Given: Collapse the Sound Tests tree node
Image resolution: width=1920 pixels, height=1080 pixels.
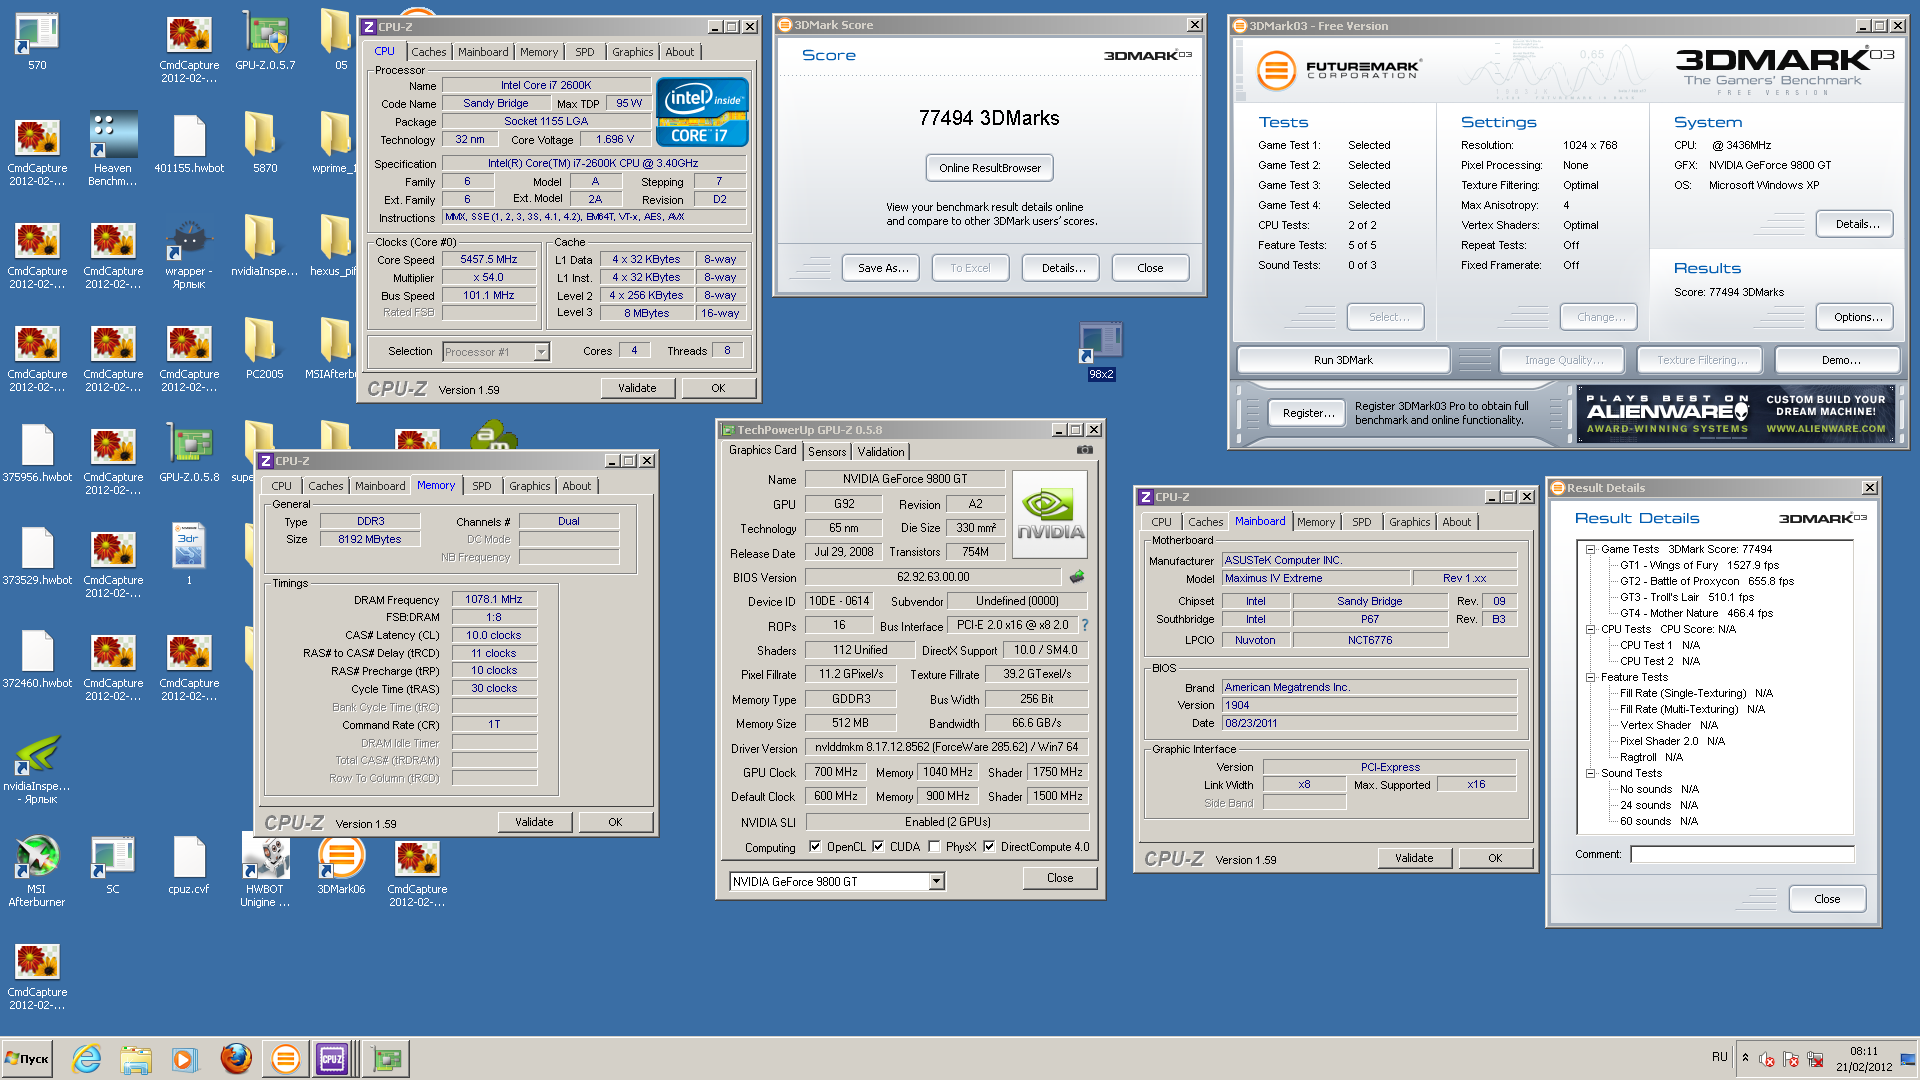Looking at the screenshot, I should (1590, 773).
